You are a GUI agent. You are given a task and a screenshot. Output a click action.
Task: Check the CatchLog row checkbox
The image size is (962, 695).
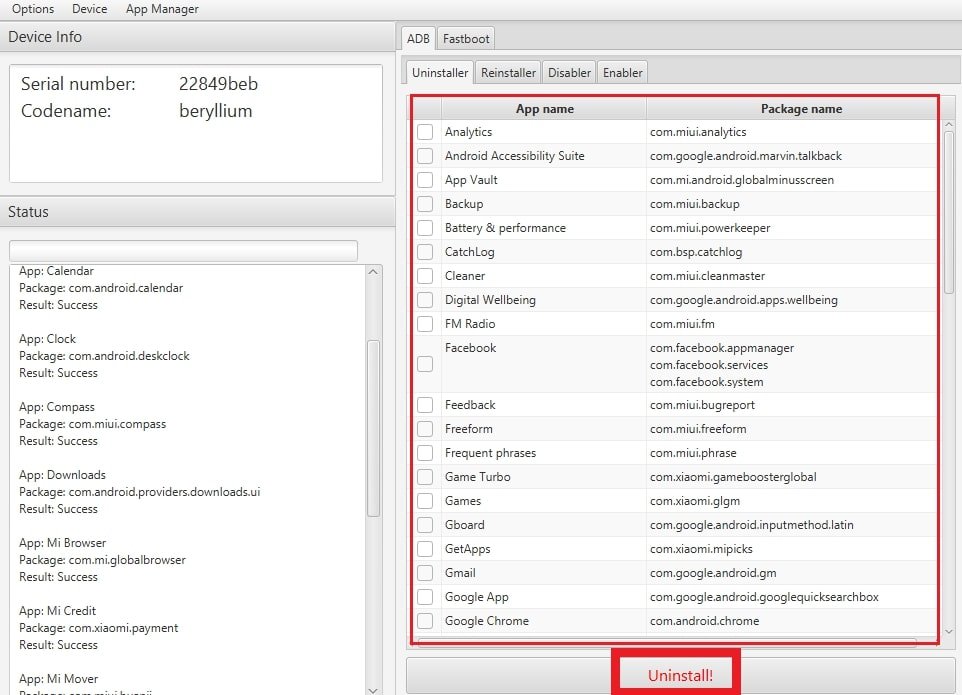[425, 252]
